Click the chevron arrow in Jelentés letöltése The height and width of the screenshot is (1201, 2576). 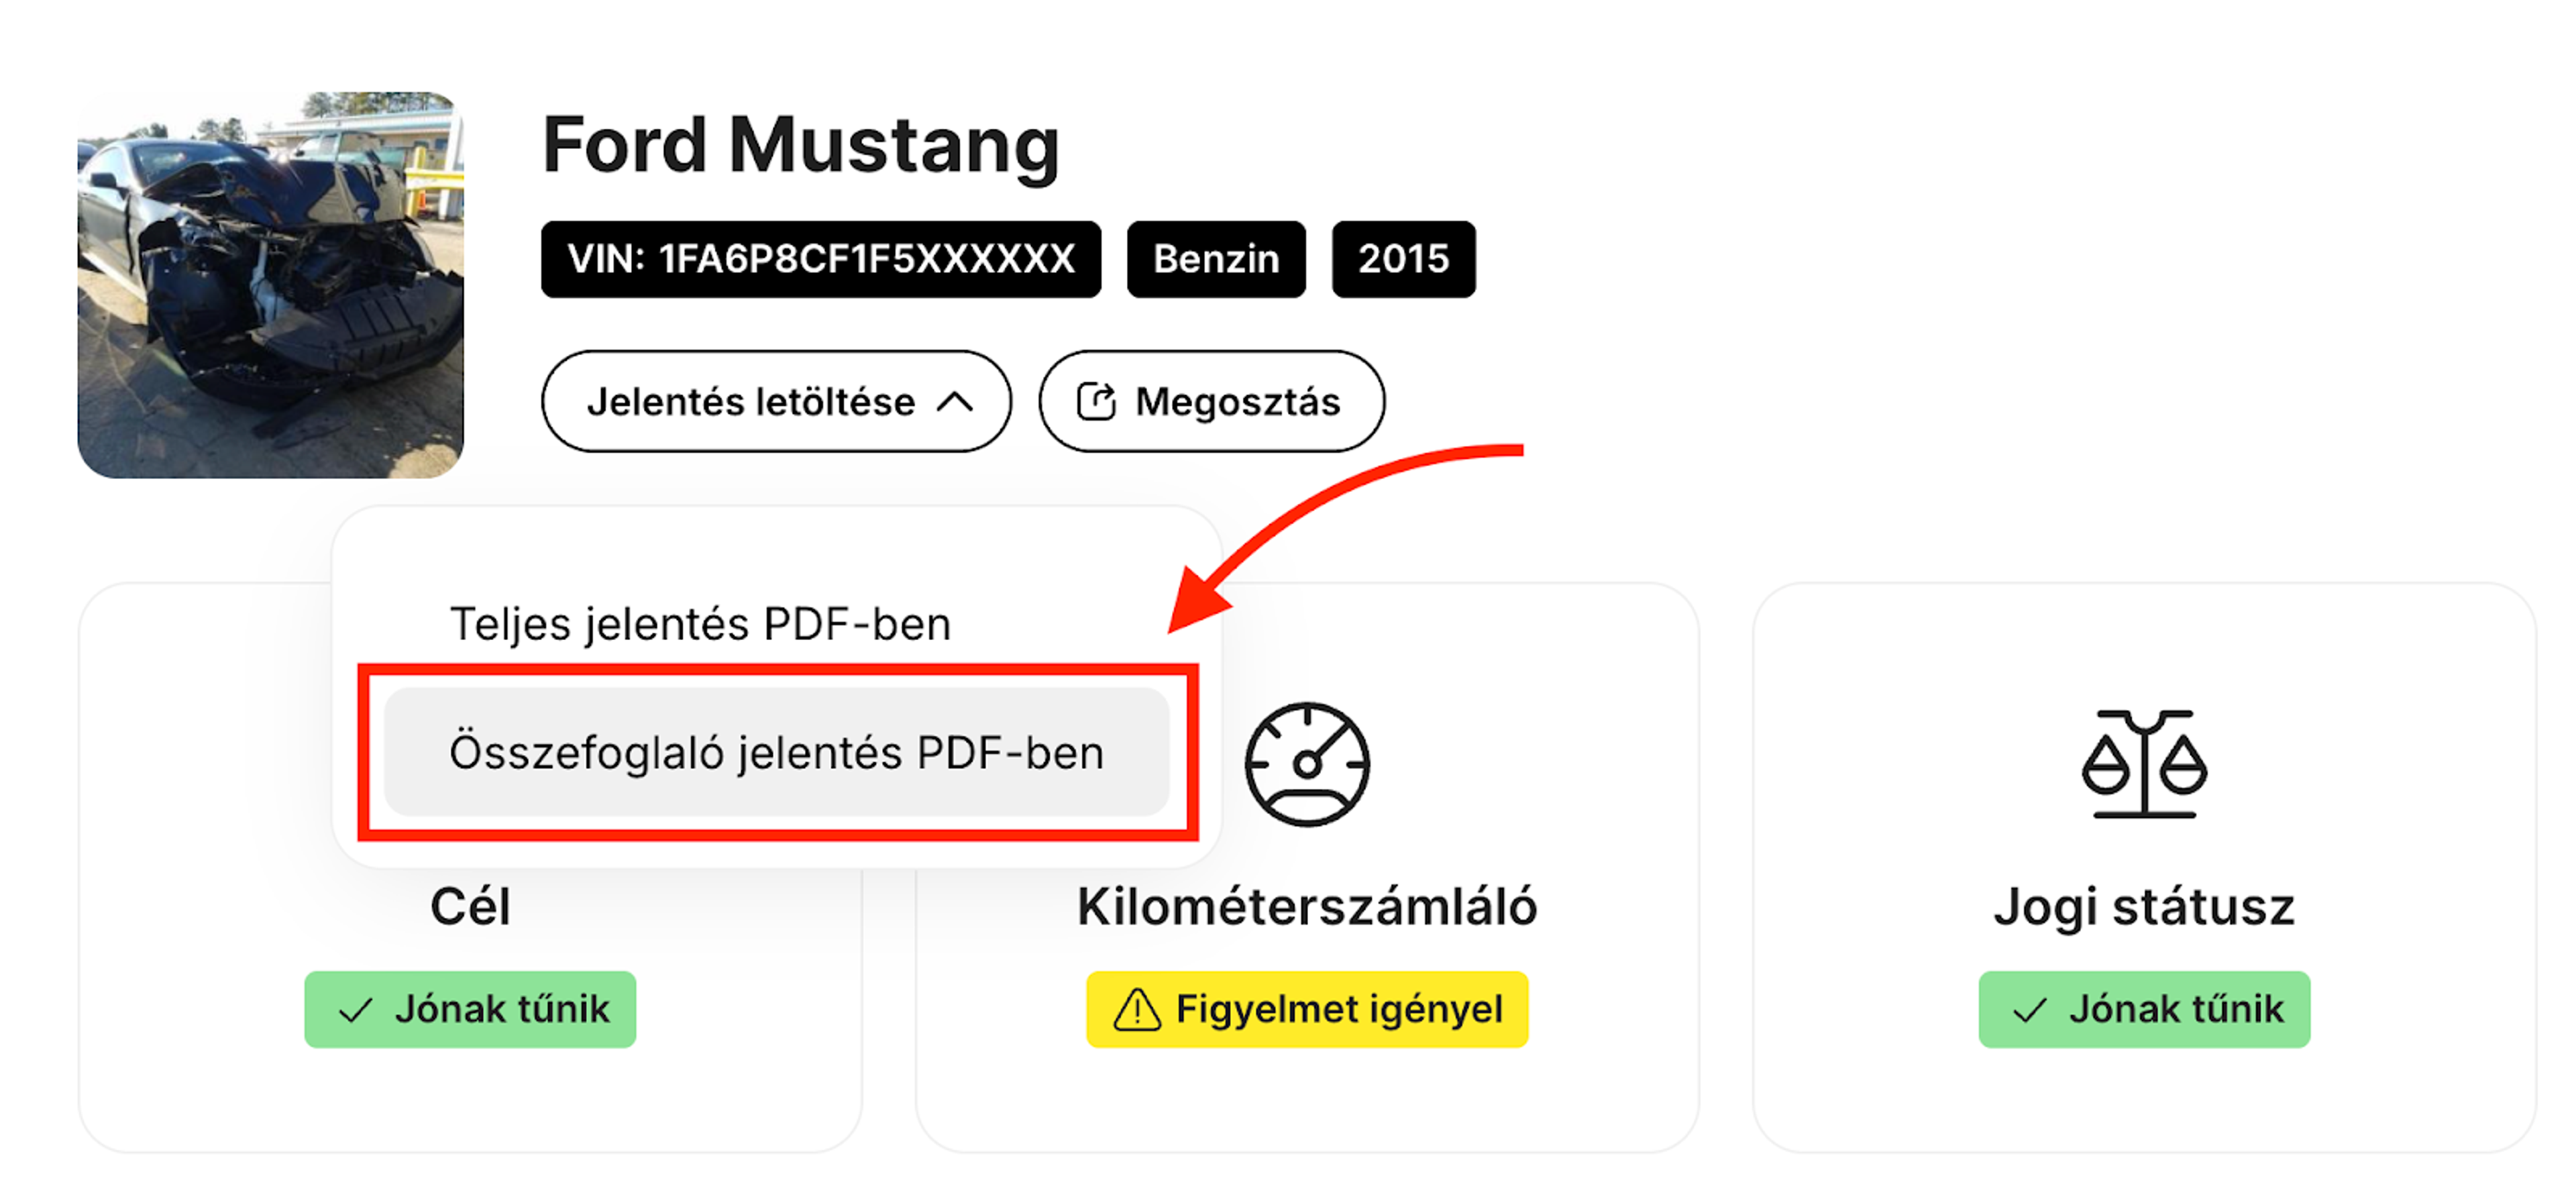pos(955,402)
